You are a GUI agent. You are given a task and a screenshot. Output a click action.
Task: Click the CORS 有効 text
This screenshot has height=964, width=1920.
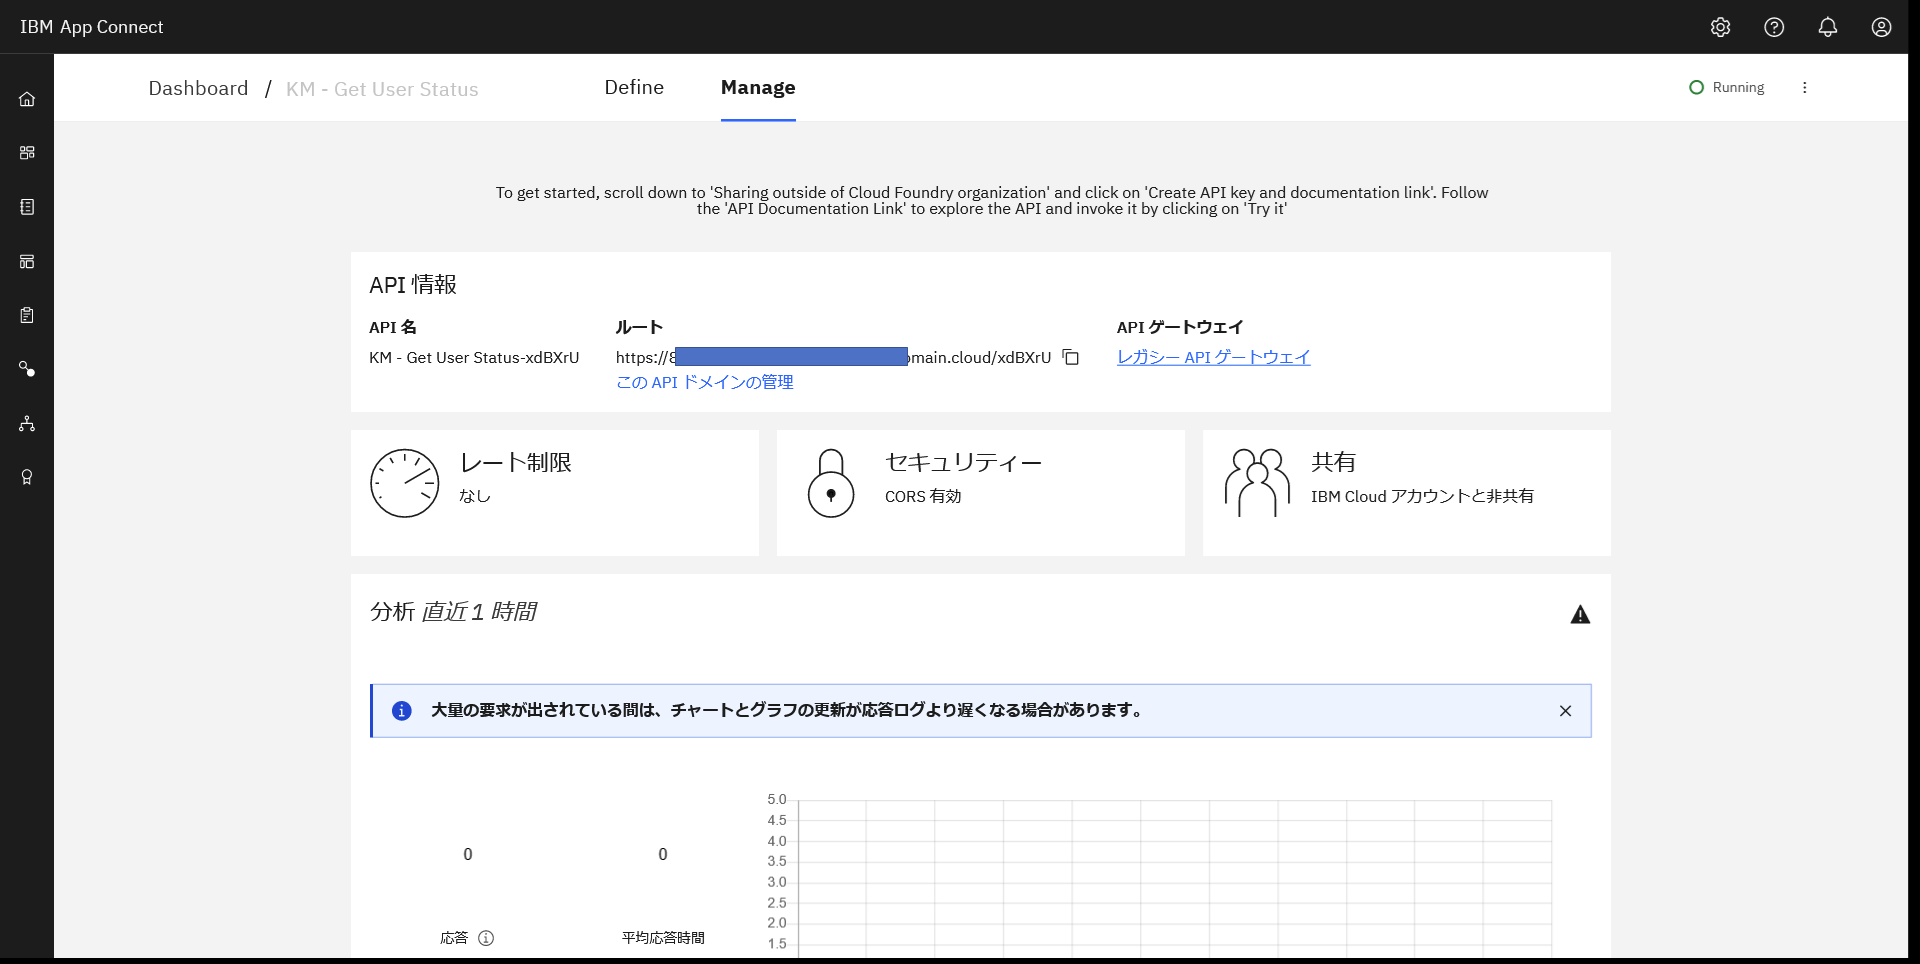coord(923,496)
